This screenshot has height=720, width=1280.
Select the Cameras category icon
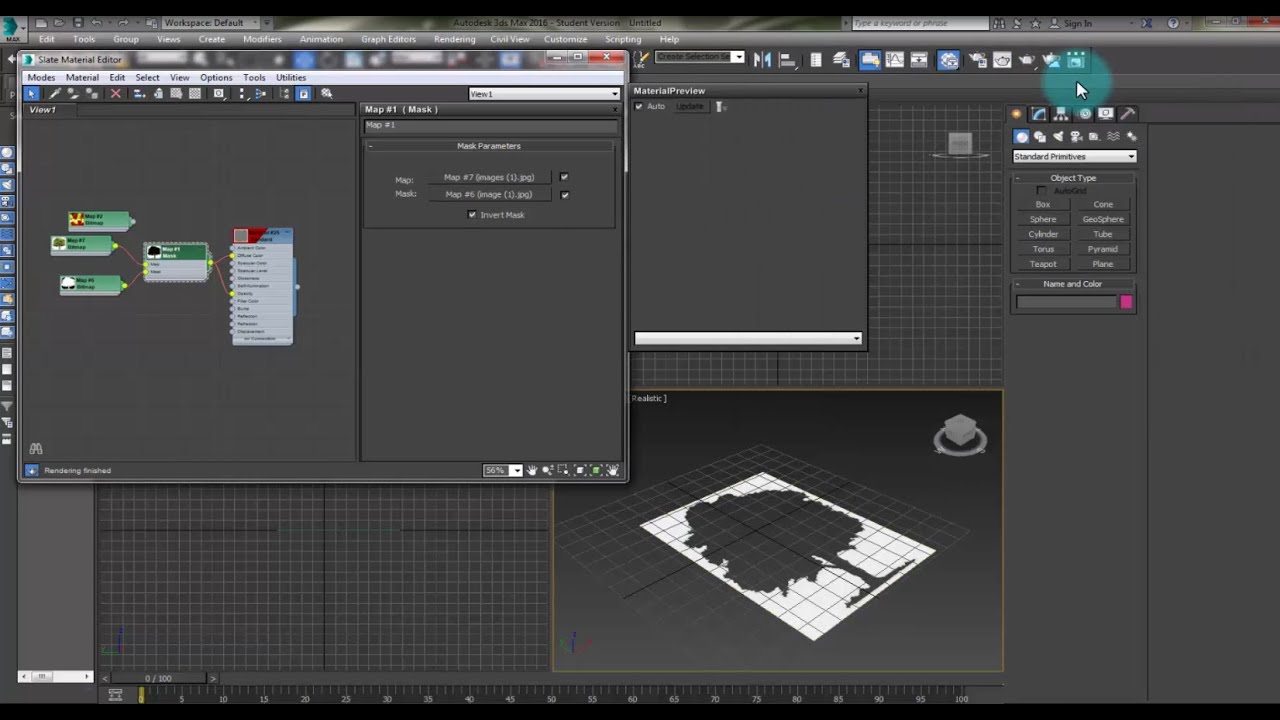coord(1076,137)
